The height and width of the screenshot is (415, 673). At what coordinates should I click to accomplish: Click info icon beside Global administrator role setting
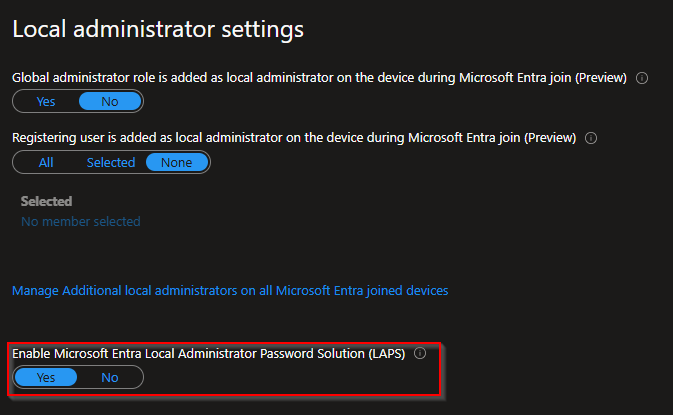pos(642,78)
